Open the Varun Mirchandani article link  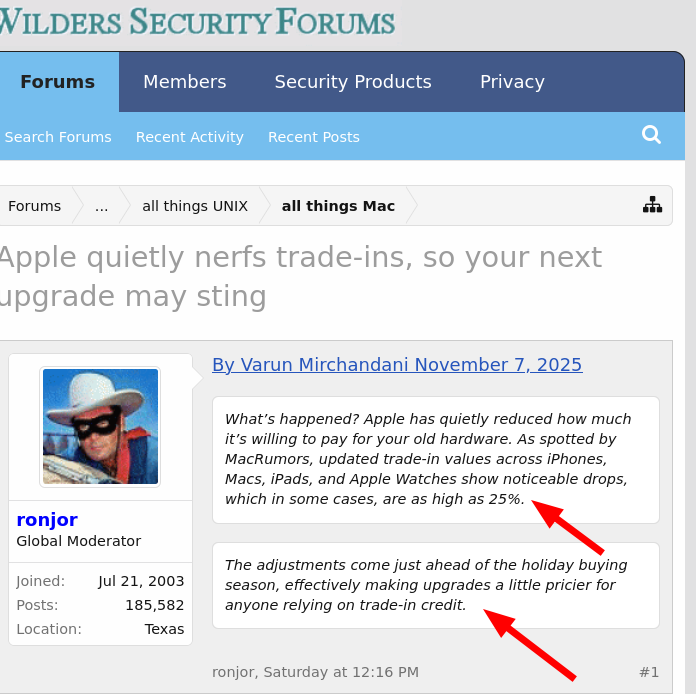[397, 365]
